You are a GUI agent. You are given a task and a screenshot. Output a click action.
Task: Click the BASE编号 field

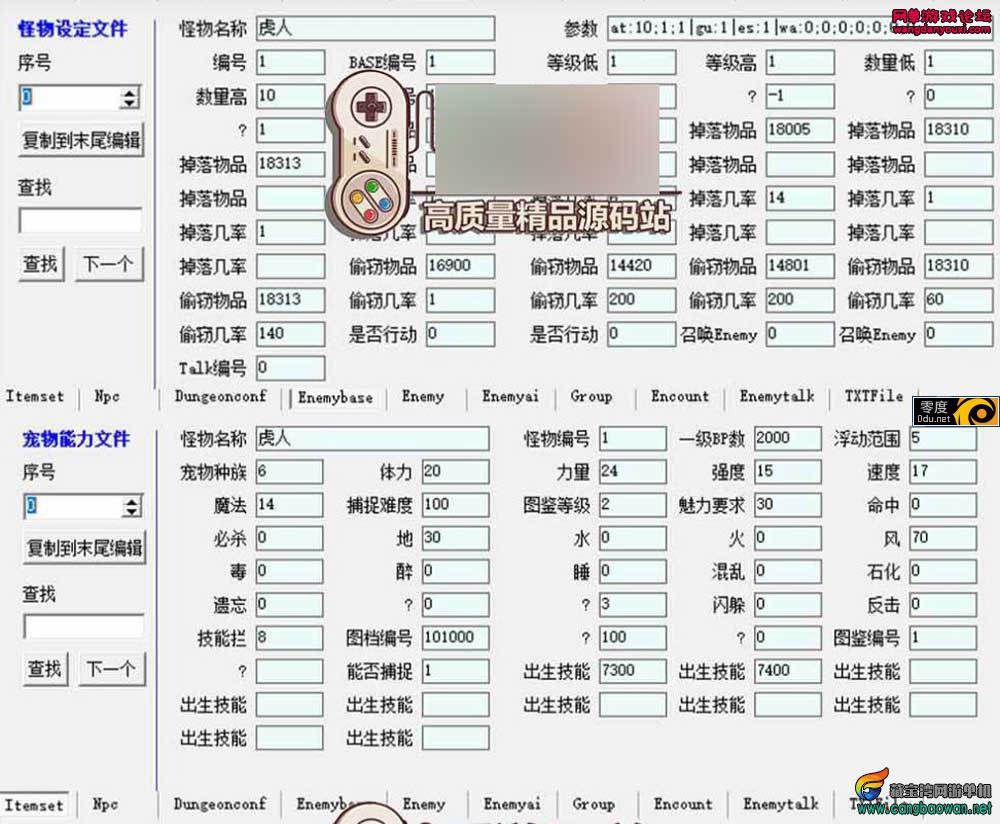tap(460, 63)
